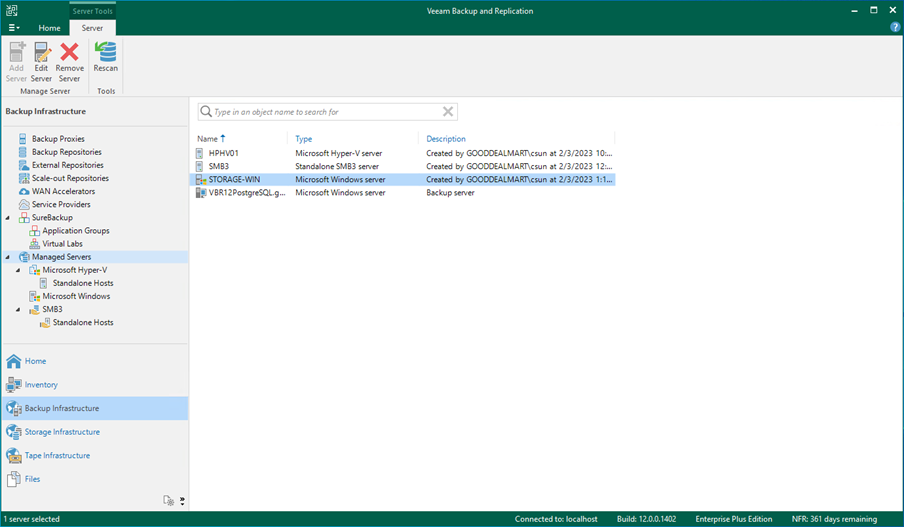
Task: Go to the Home navigation view
Action: point(95,362)
